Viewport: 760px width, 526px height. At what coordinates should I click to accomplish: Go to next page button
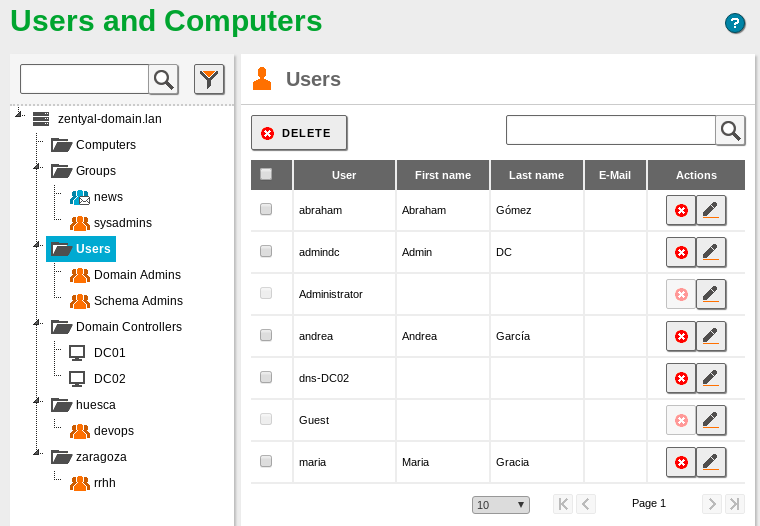(x=712, y=504)
